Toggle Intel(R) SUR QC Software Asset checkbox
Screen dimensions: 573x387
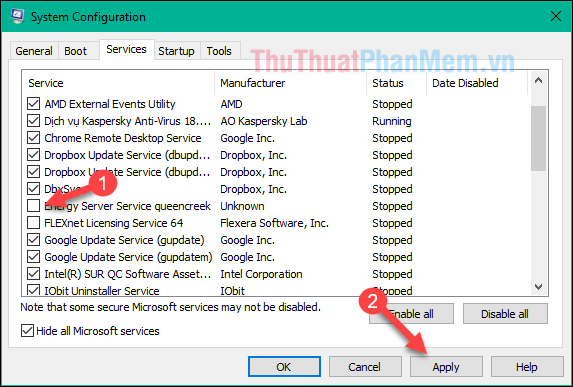tap(34, 274)
